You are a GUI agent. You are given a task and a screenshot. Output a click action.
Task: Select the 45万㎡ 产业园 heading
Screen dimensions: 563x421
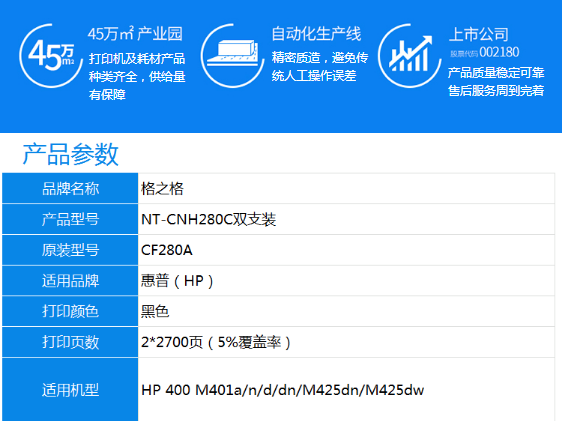pos(135,34)
